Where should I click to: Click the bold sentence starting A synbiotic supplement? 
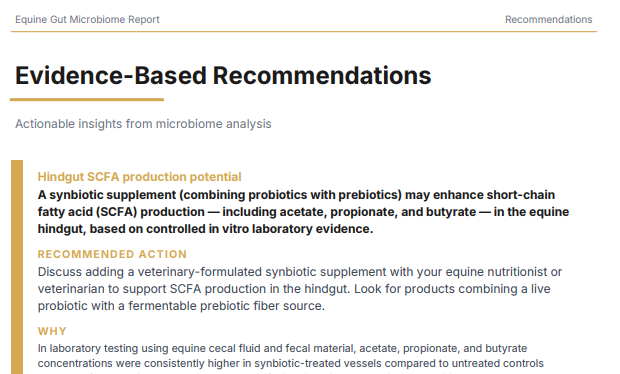tap(303, 212)
